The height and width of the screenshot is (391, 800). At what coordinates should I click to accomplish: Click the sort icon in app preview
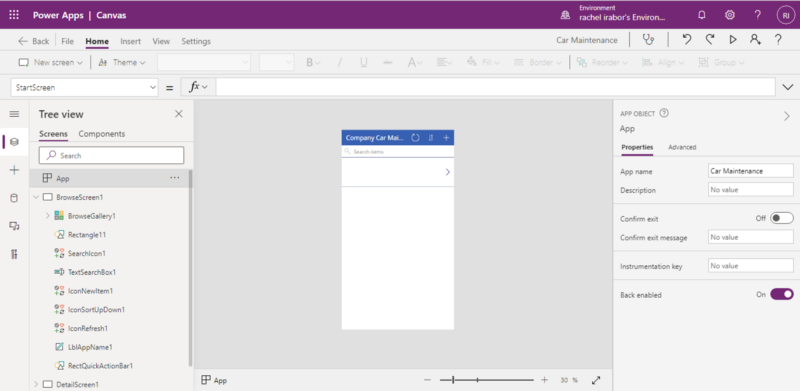(x=431, y=137)
